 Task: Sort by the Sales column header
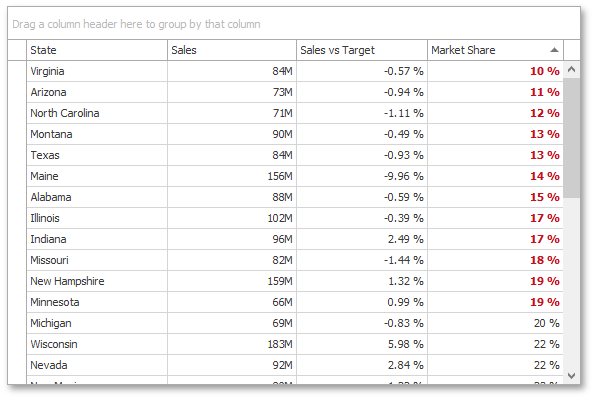[x=232, y=50]
